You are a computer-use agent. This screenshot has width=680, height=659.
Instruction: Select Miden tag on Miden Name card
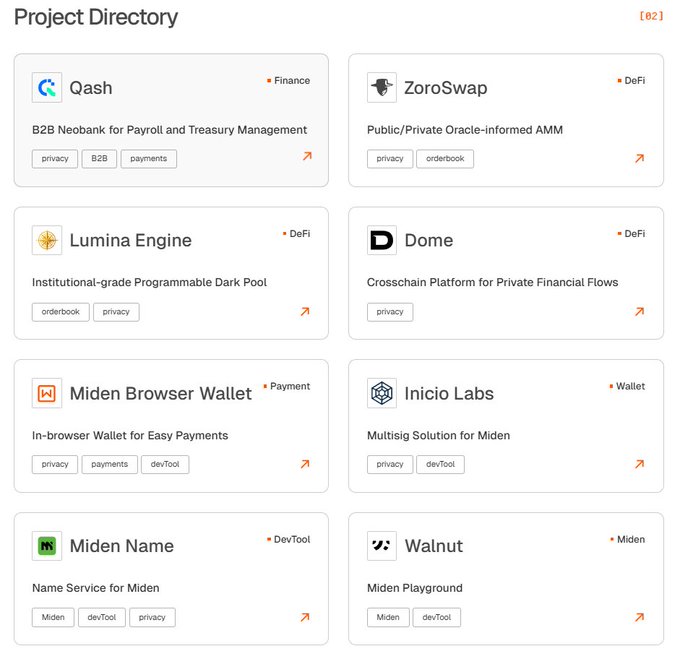pyautogui.click(x=53, y=617)
